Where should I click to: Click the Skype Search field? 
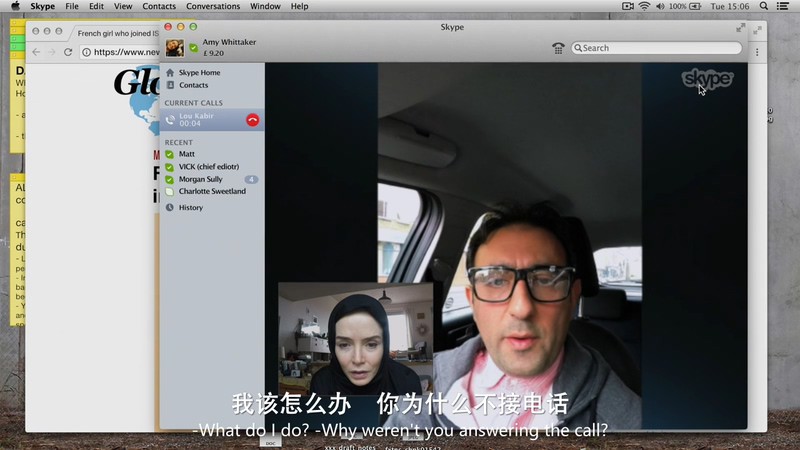point(656,48)
